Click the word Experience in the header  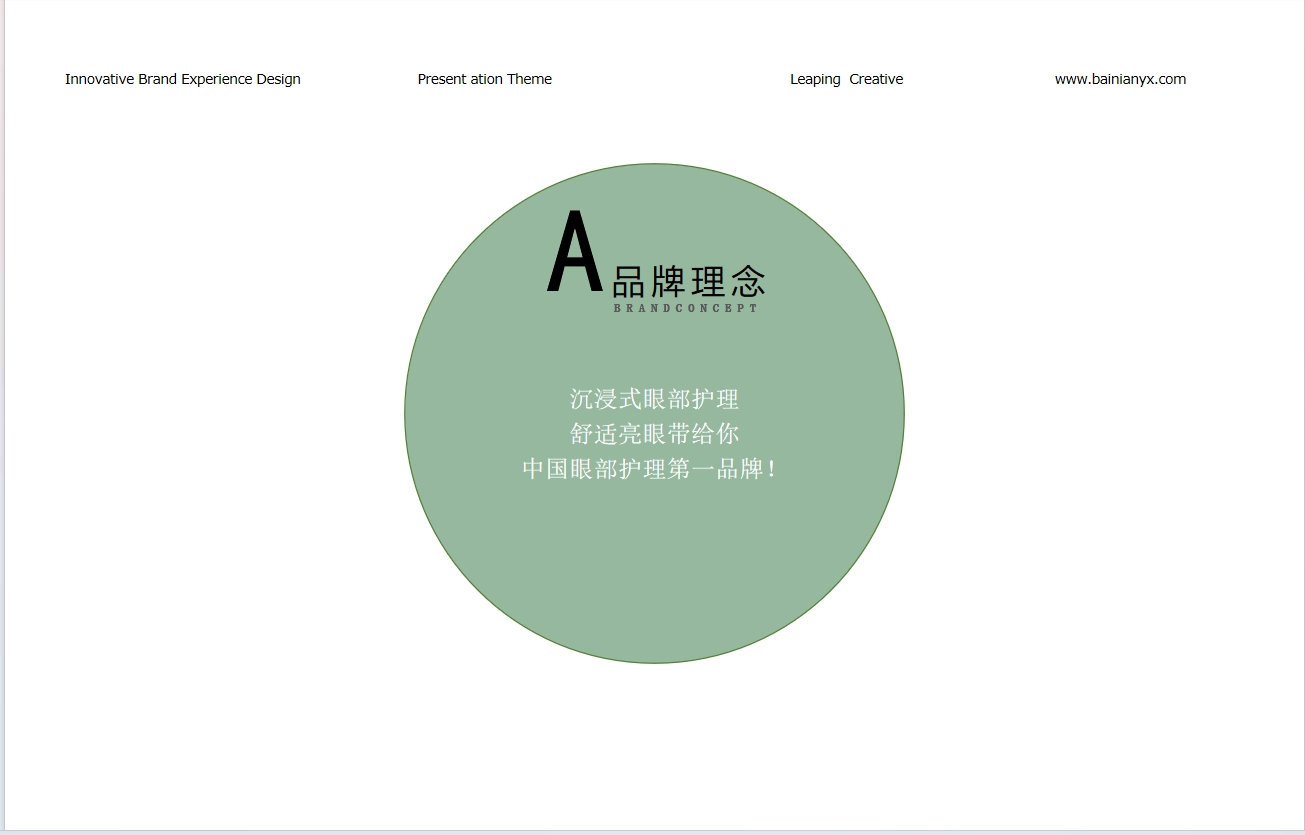pos(217,79)
